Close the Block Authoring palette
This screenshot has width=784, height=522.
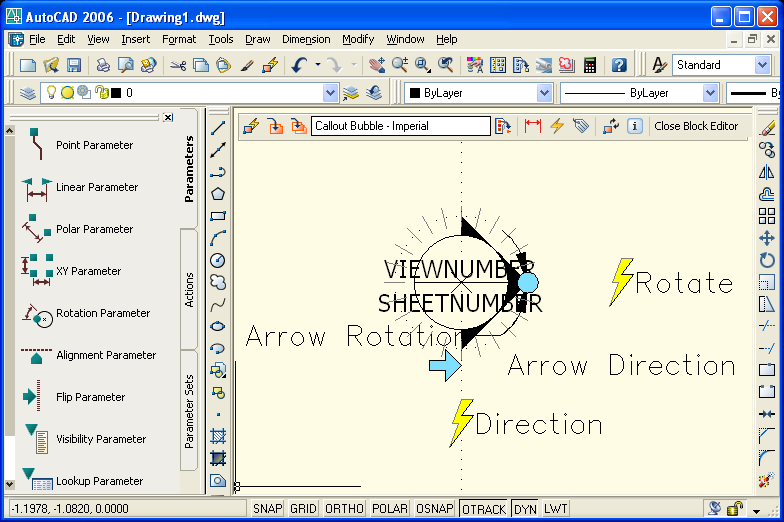168,118
